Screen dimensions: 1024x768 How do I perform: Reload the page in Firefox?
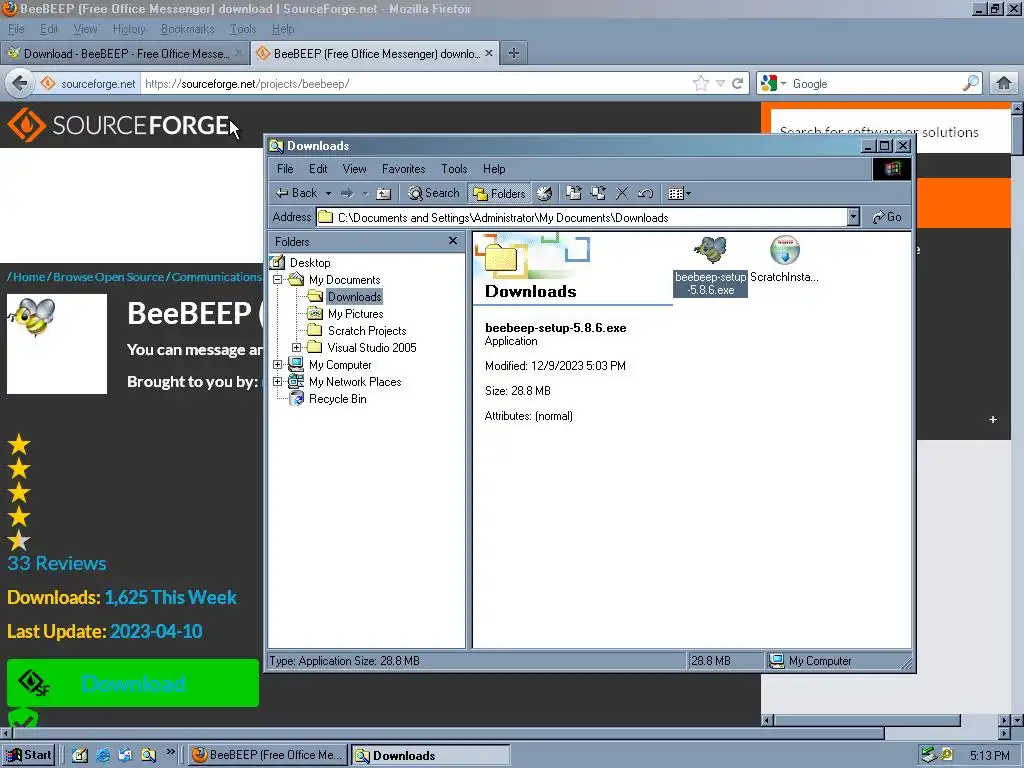[x=737, y=83]
